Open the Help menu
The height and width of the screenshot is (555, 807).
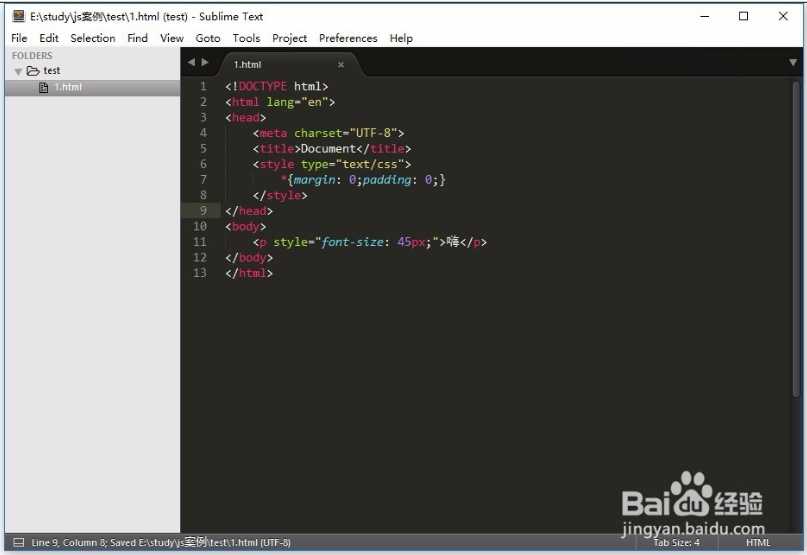coord(401,38)
